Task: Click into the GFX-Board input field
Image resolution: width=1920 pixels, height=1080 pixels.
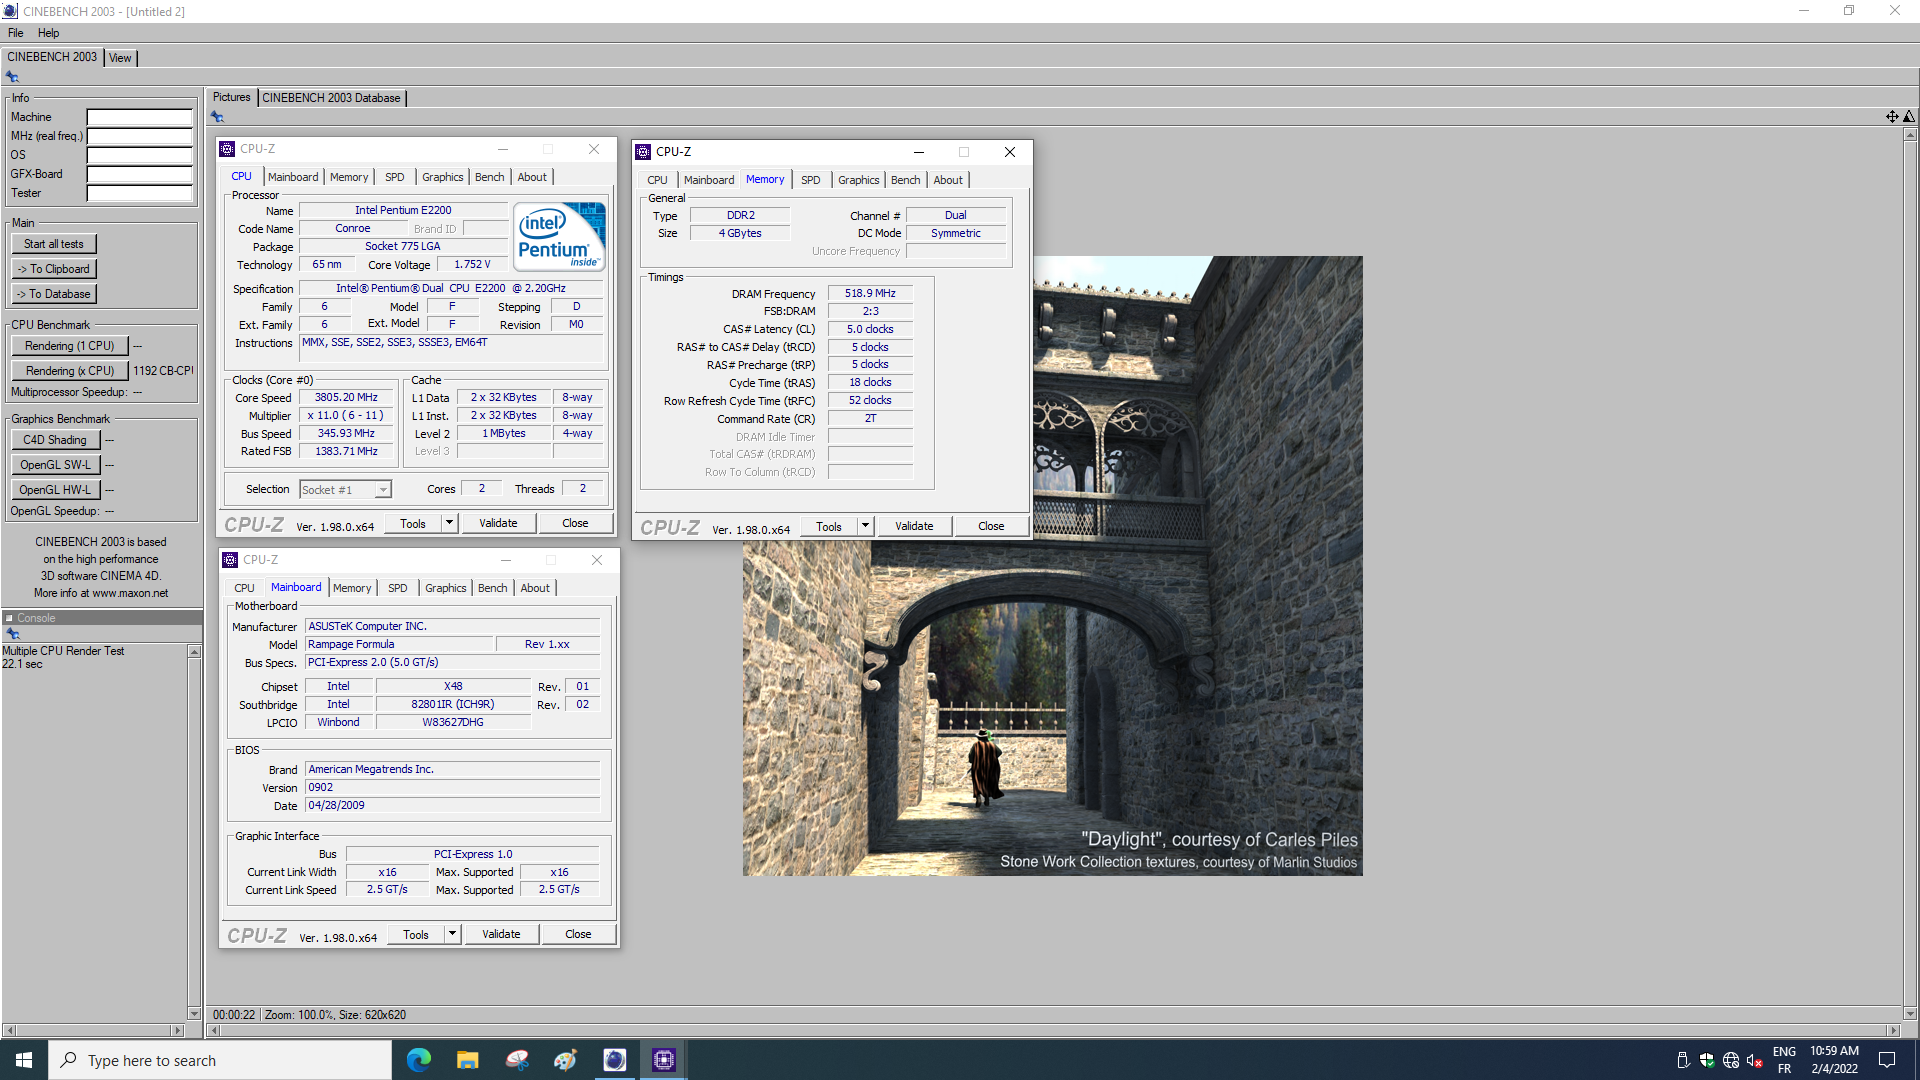Action: (x=140, y=174)
